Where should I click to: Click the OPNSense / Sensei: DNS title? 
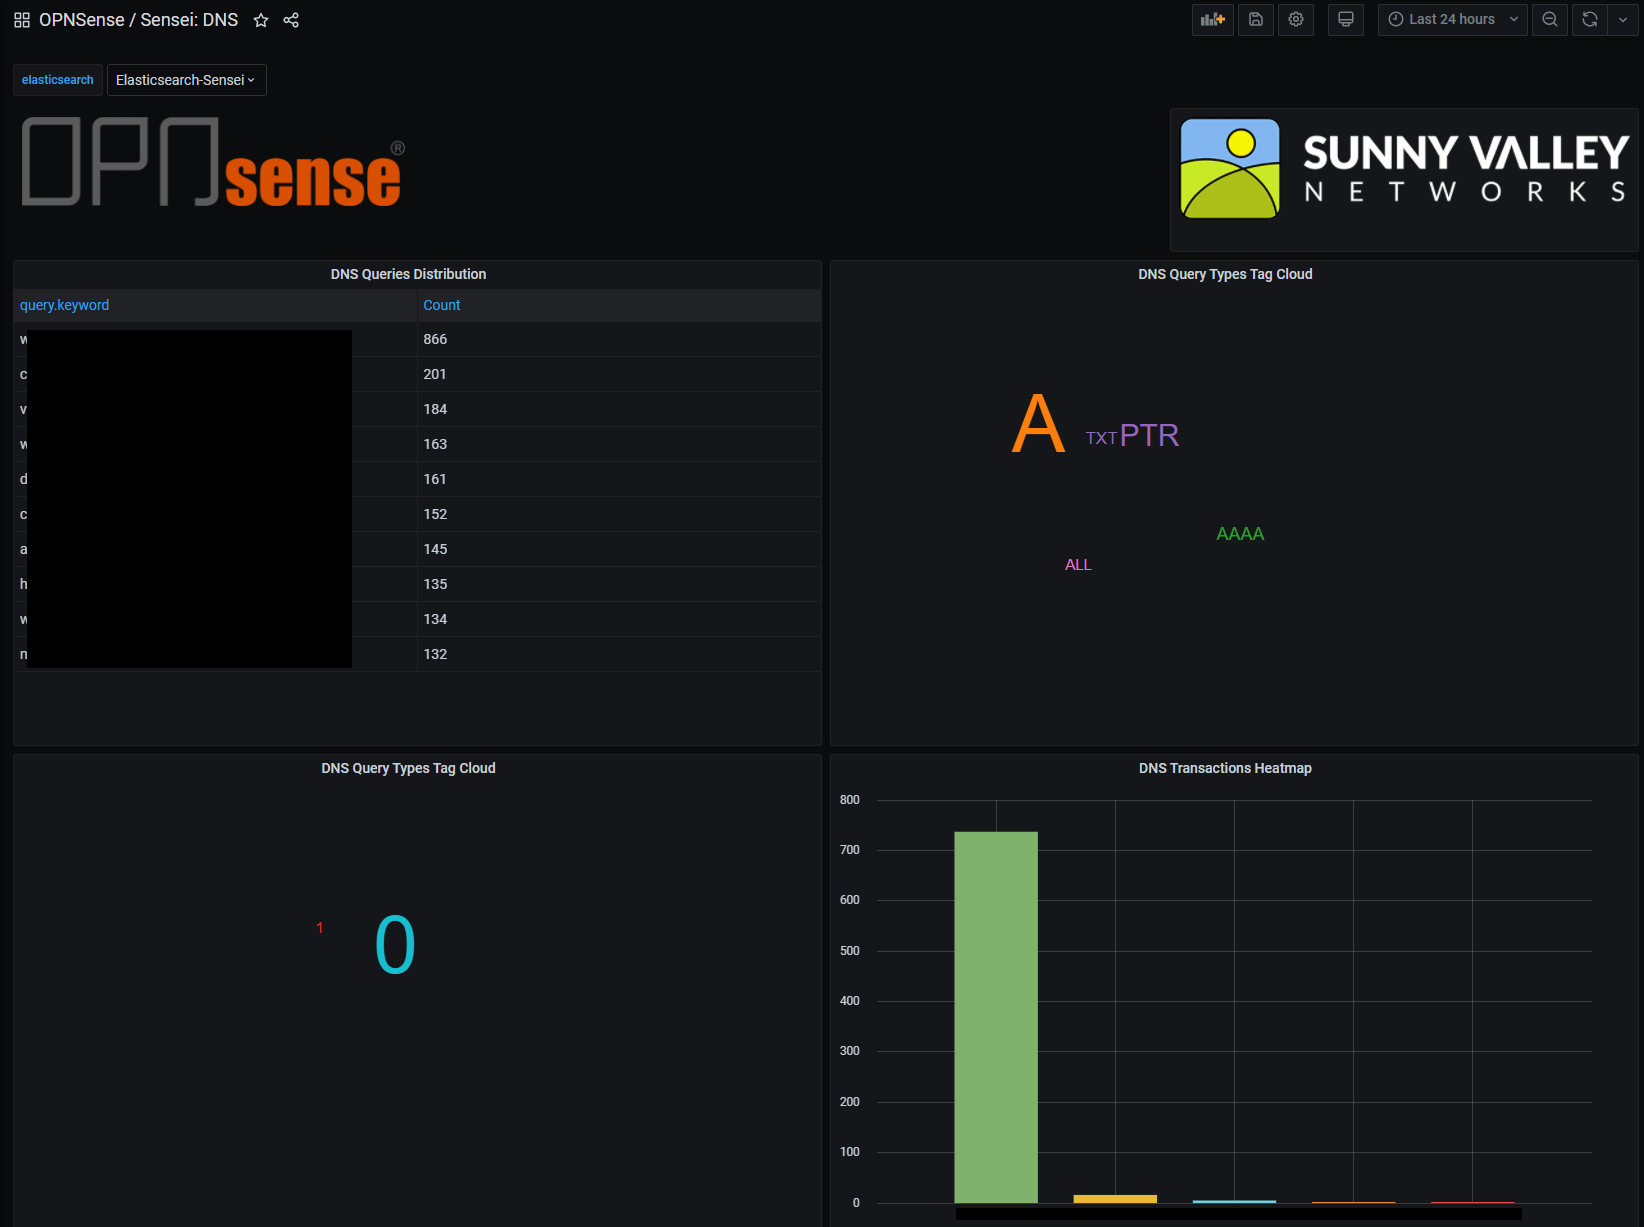pos(139,20)
